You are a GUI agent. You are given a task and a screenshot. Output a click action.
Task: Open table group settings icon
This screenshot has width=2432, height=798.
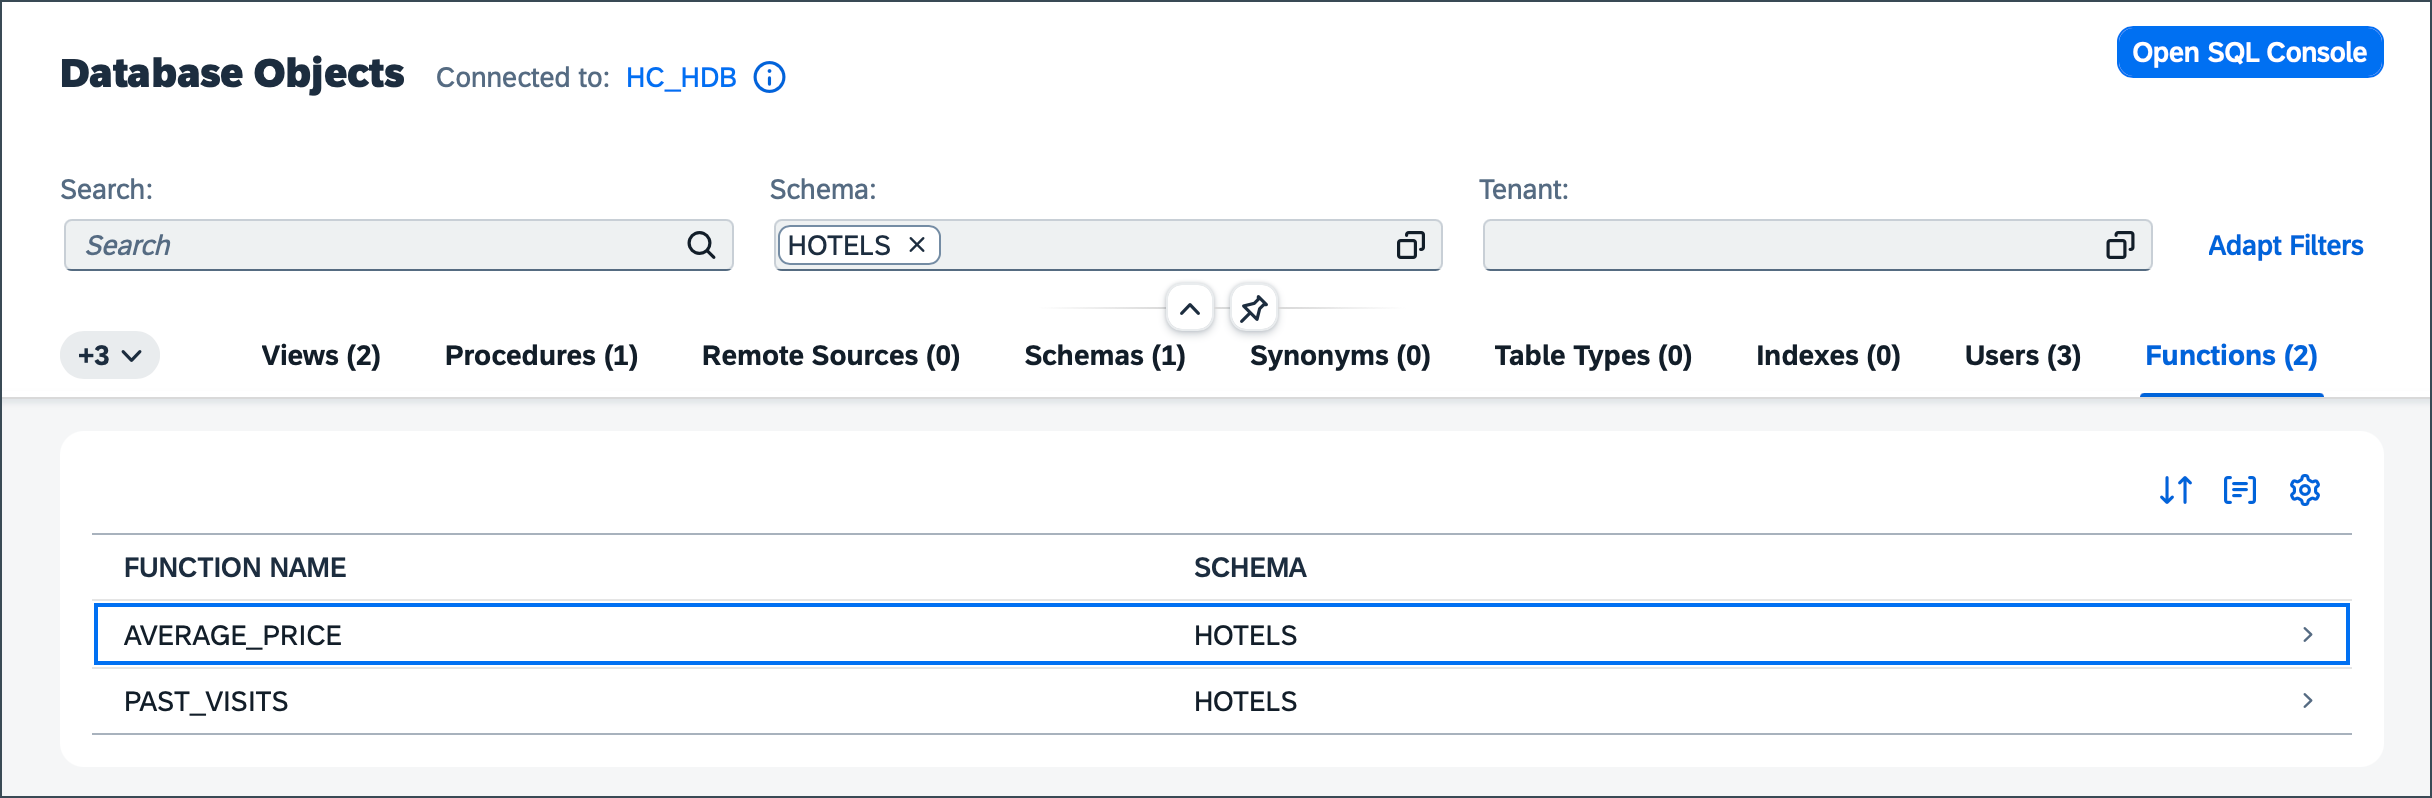(x=2239, y=490)
